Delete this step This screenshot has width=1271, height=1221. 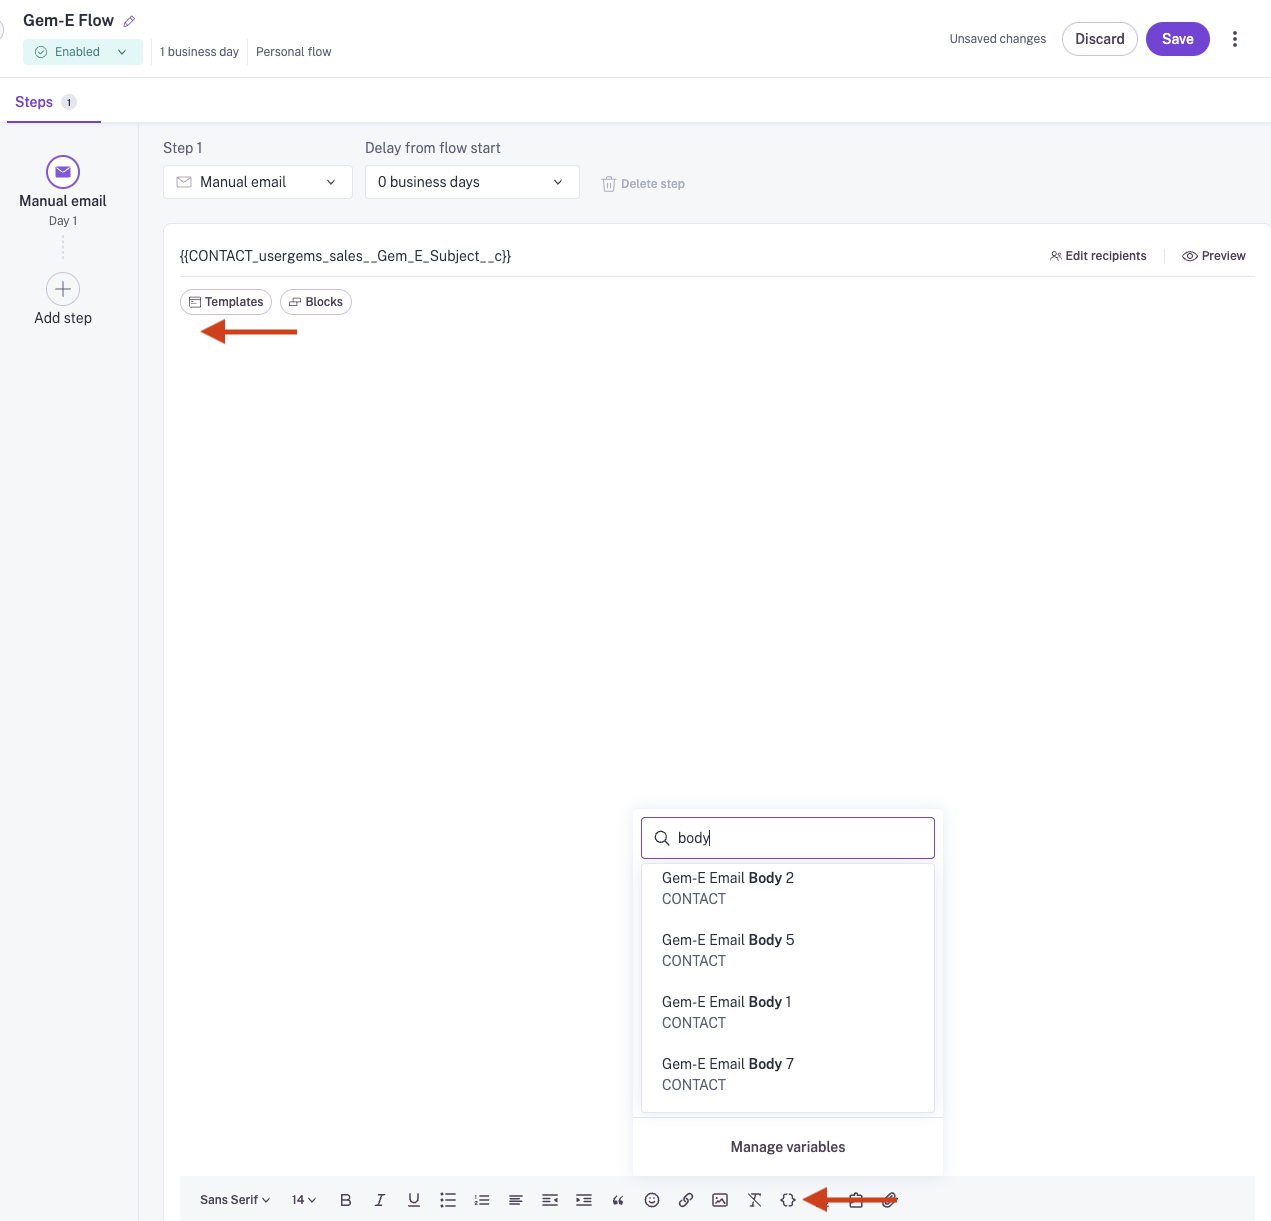pyautogui.click(x=643, y=184)
